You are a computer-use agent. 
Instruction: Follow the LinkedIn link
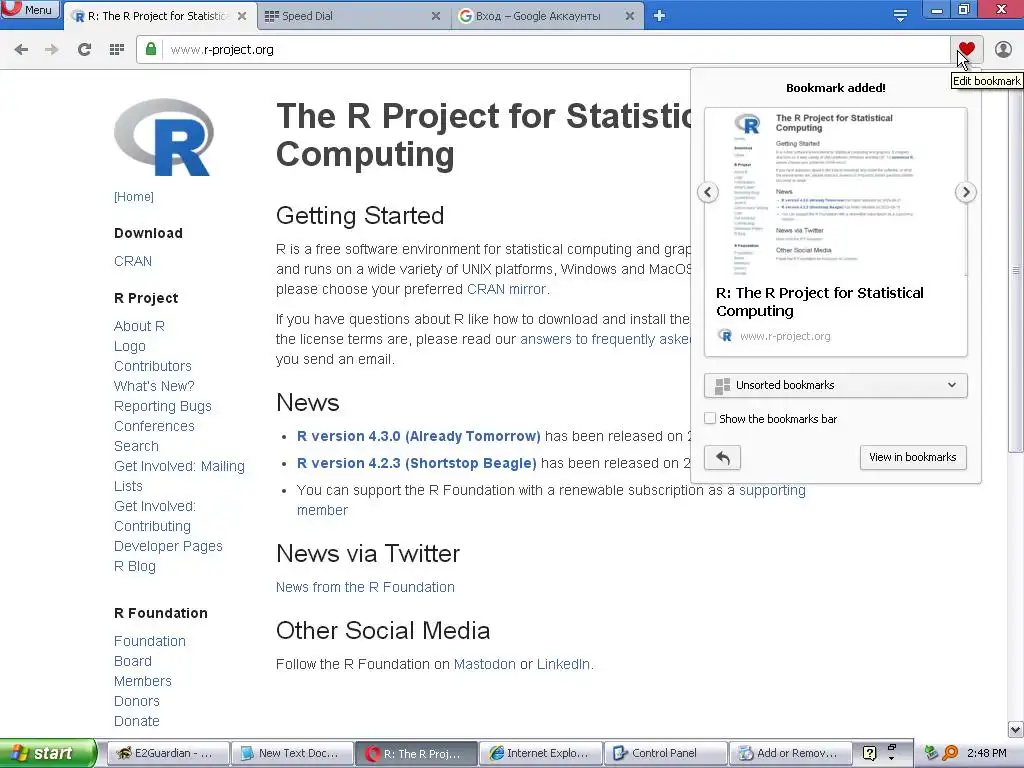(x=564, y=664)
